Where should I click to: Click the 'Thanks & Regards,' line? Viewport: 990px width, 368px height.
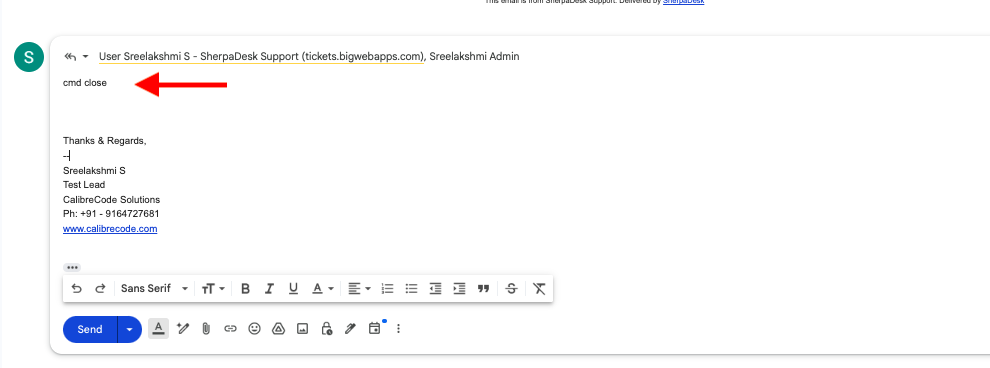coord(105,141)
